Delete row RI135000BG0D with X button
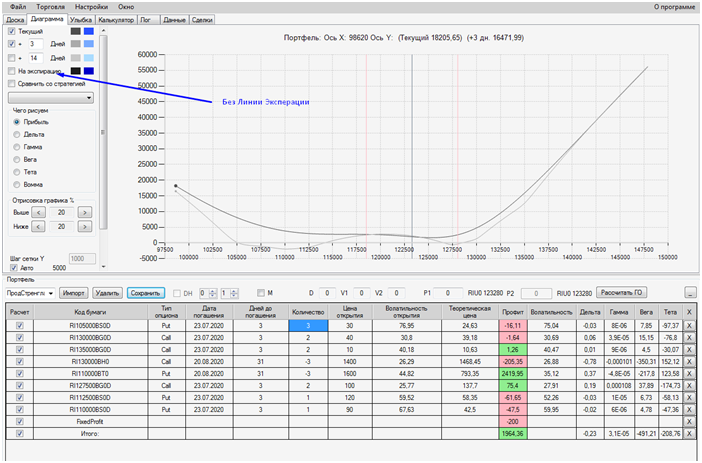 689,350
